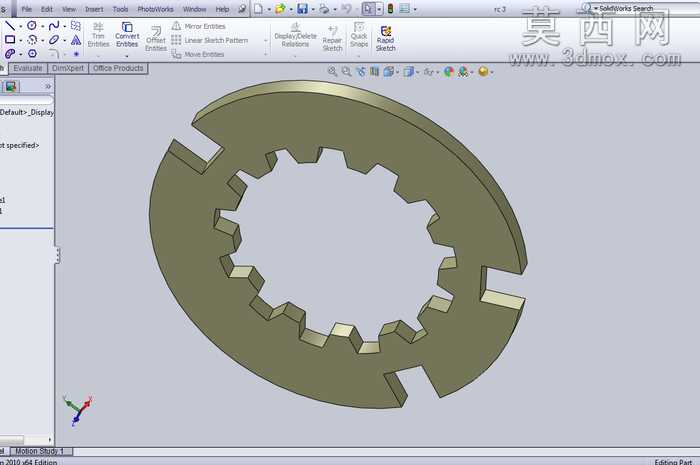Select the Line sketch tool
The image size is (700, 465).
pyautogui.click(x=10, y=25)
